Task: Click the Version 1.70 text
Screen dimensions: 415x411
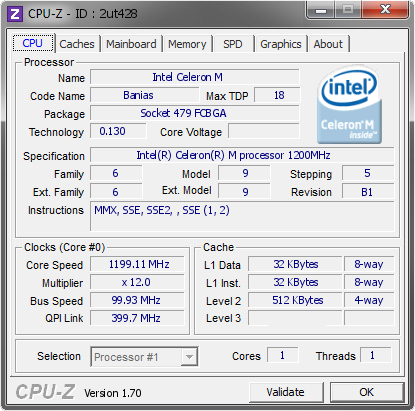Action: point(113,393)
